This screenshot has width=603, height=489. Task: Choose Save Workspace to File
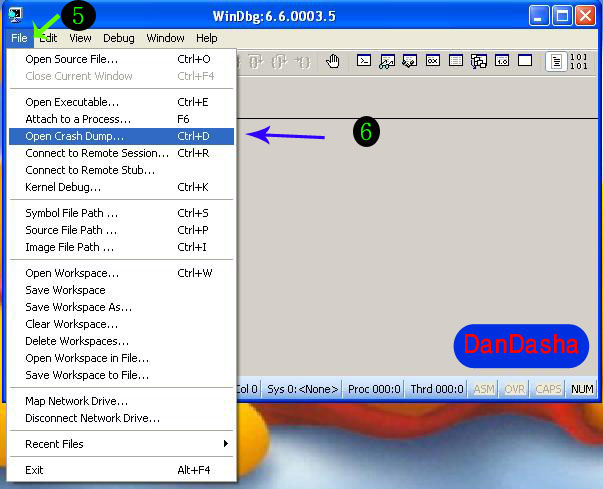click(x=121, y=375)
